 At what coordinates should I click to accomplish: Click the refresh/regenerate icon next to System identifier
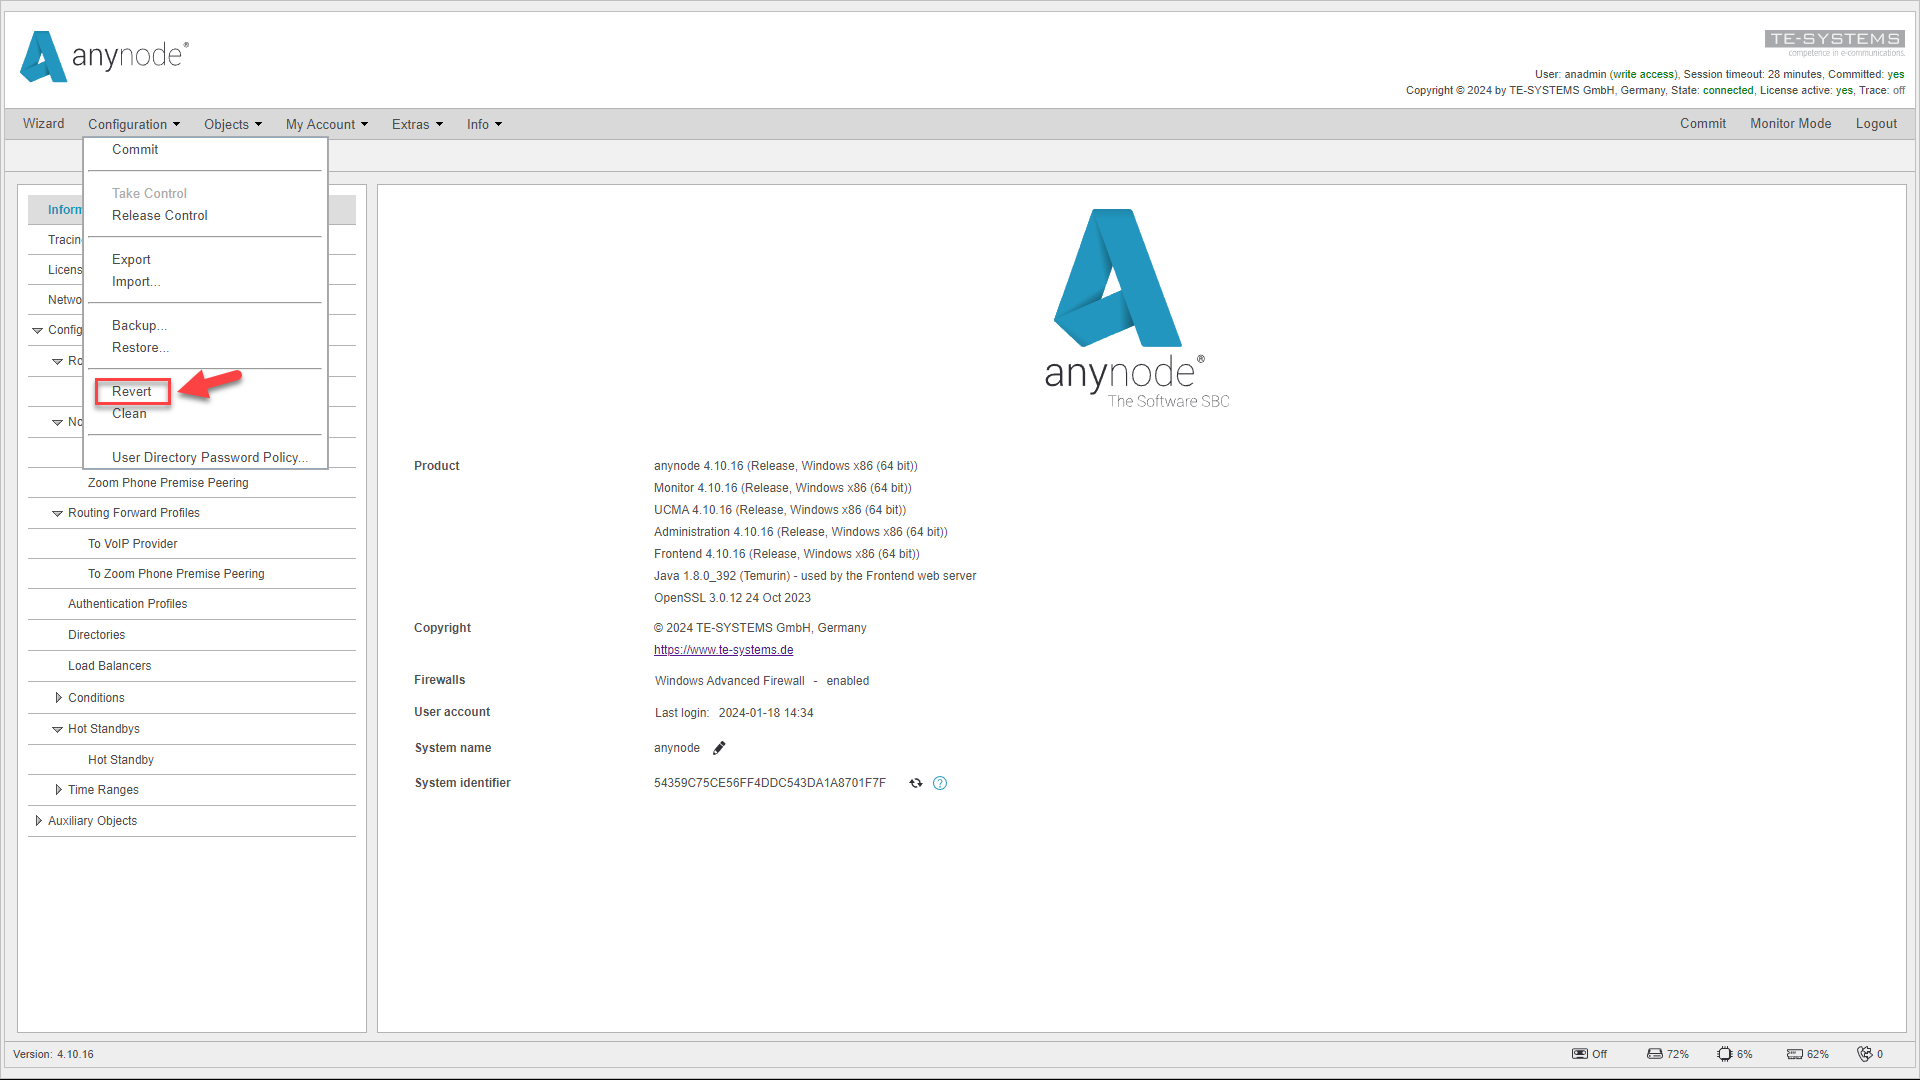coord(915,782)
